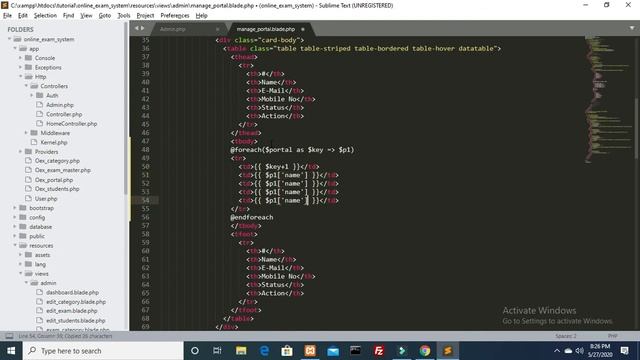640x360 pixels.
Task: Expand the assets folder
Action: [20, 255]
